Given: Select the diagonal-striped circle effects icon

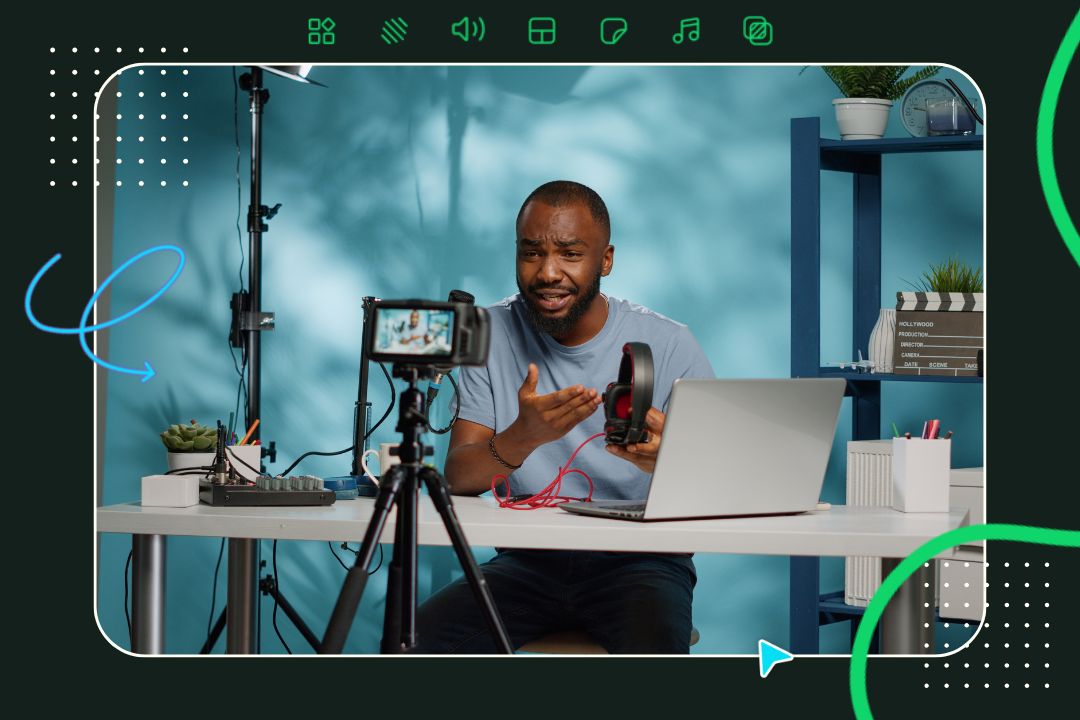Looking at the screenshot, I should [394, 31].
